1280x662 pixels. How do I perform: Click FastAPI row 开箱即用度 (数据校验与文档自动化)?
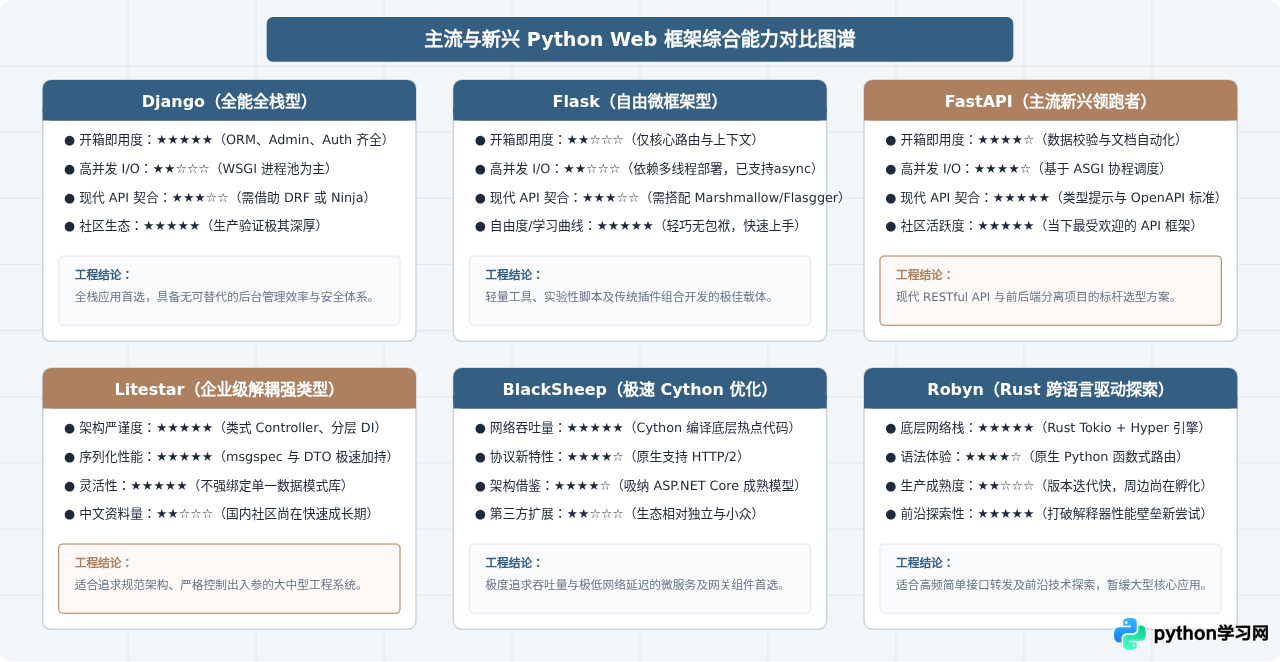1038,140
